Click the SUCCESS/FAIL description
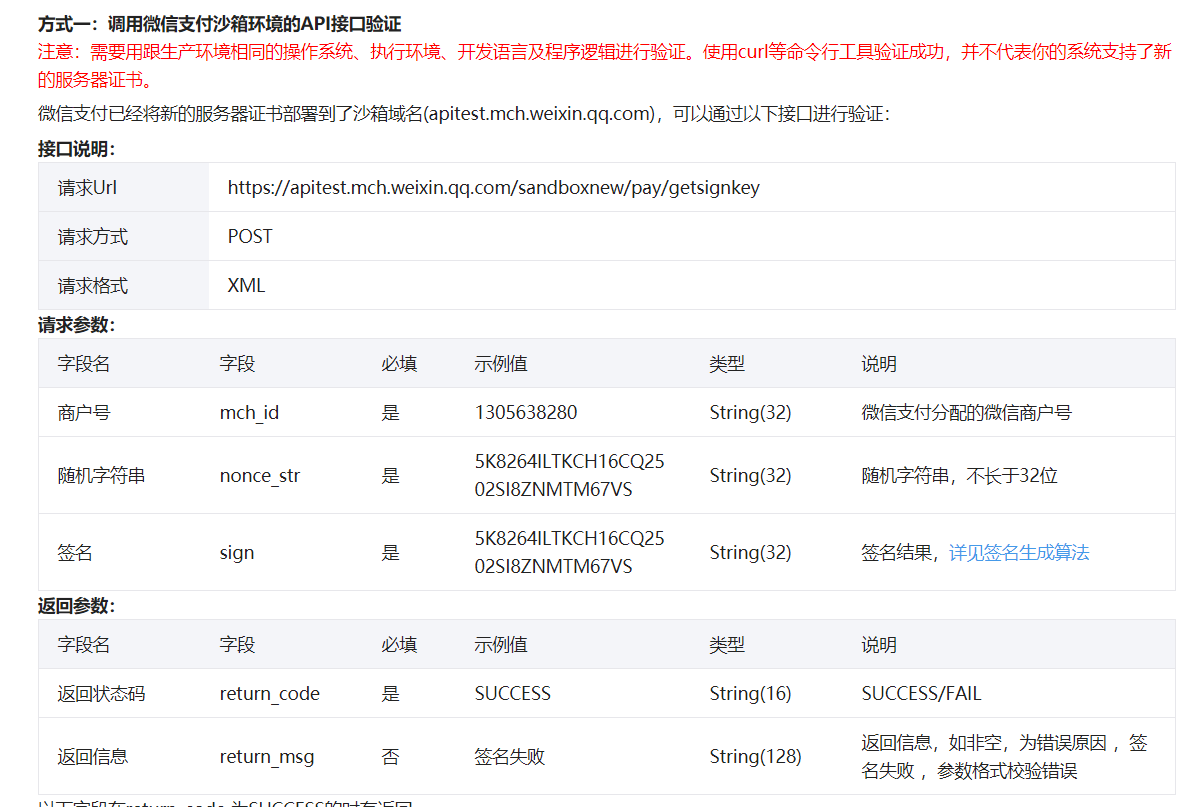 coord(921,694)
